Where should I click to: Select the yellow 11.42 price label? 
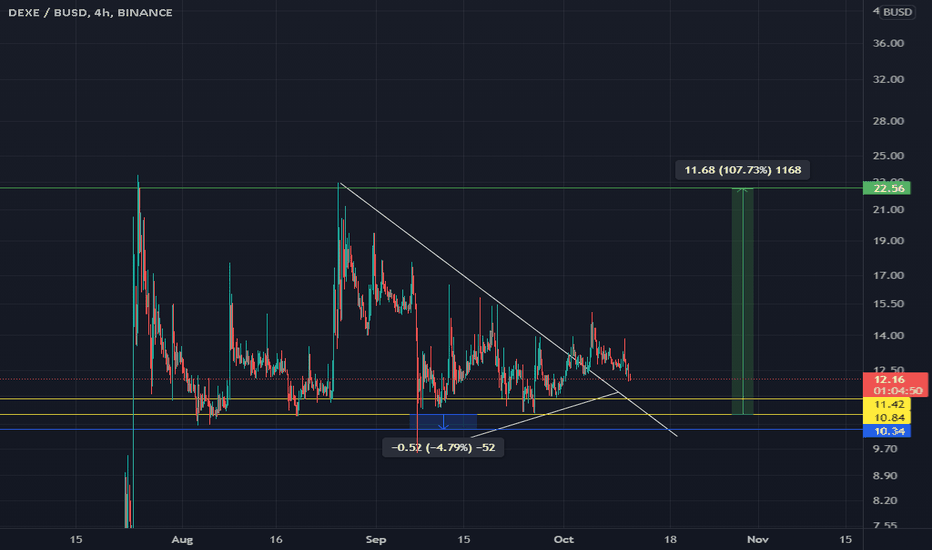pos(886,405)
